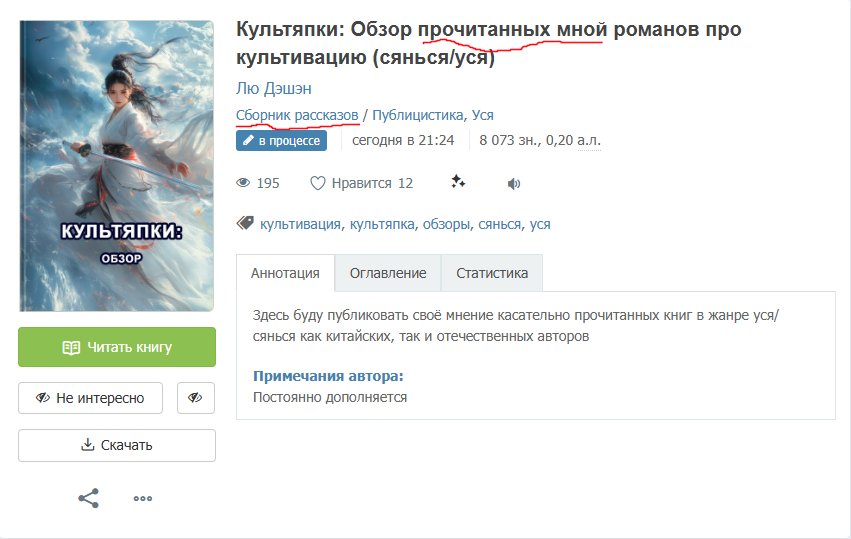Select the сянься tag
This screenshot has width=851, height=539.
click(x=499, y=224)
